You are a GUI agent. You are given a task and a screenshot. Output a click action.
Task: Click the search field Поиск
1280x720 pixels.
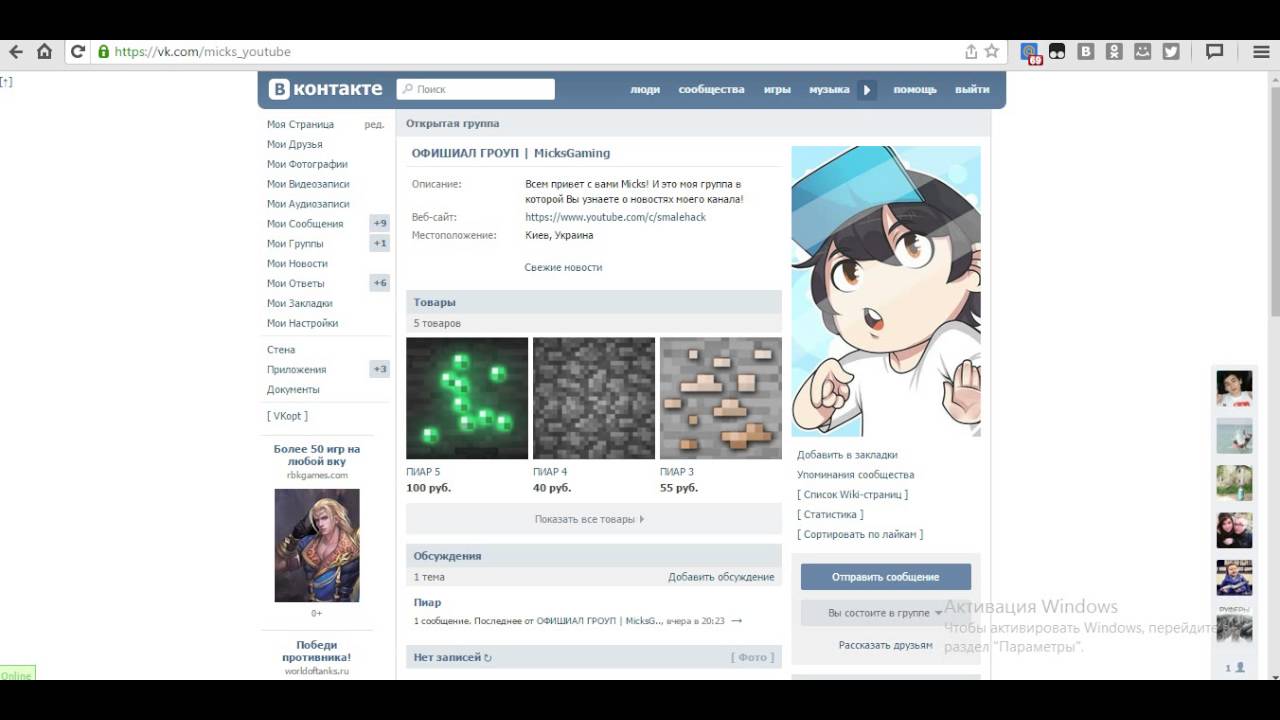click(x=476, y=89)
